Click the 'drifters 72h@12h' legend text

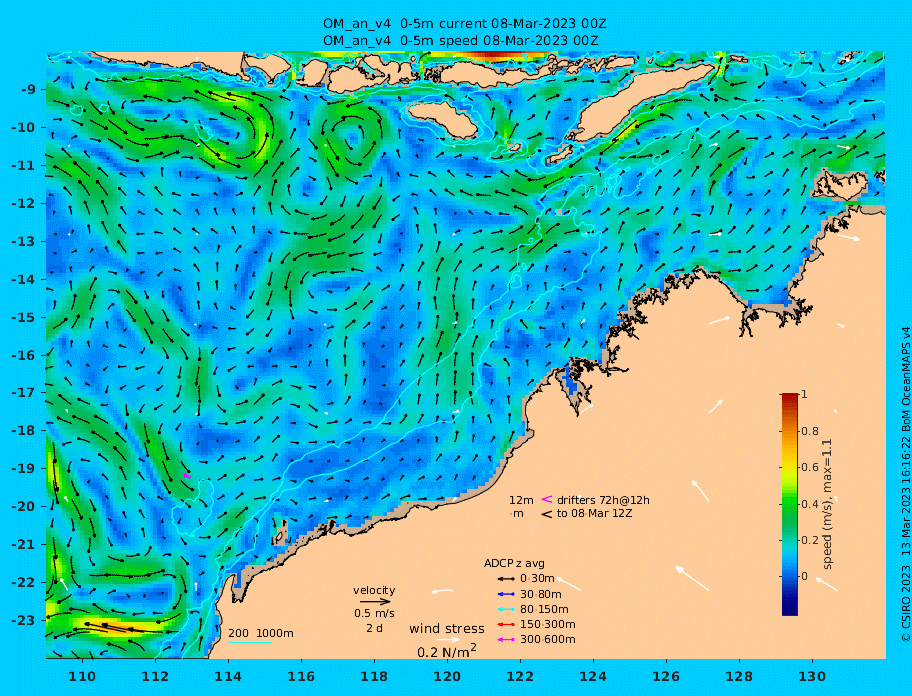tap(603, 500)
